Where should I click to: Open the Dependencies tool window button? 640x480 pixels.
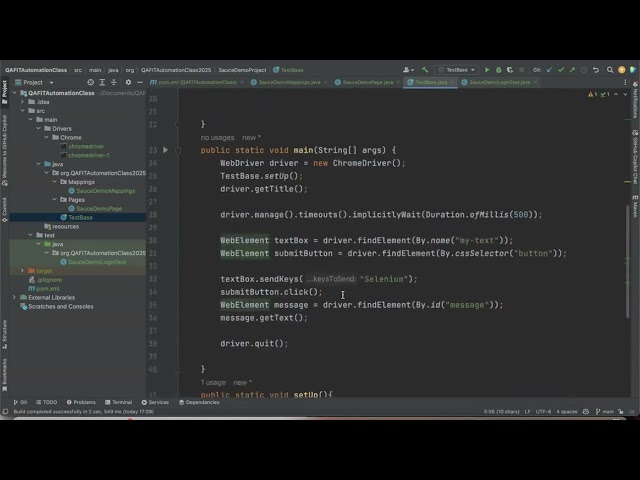[x=199, y=402]
